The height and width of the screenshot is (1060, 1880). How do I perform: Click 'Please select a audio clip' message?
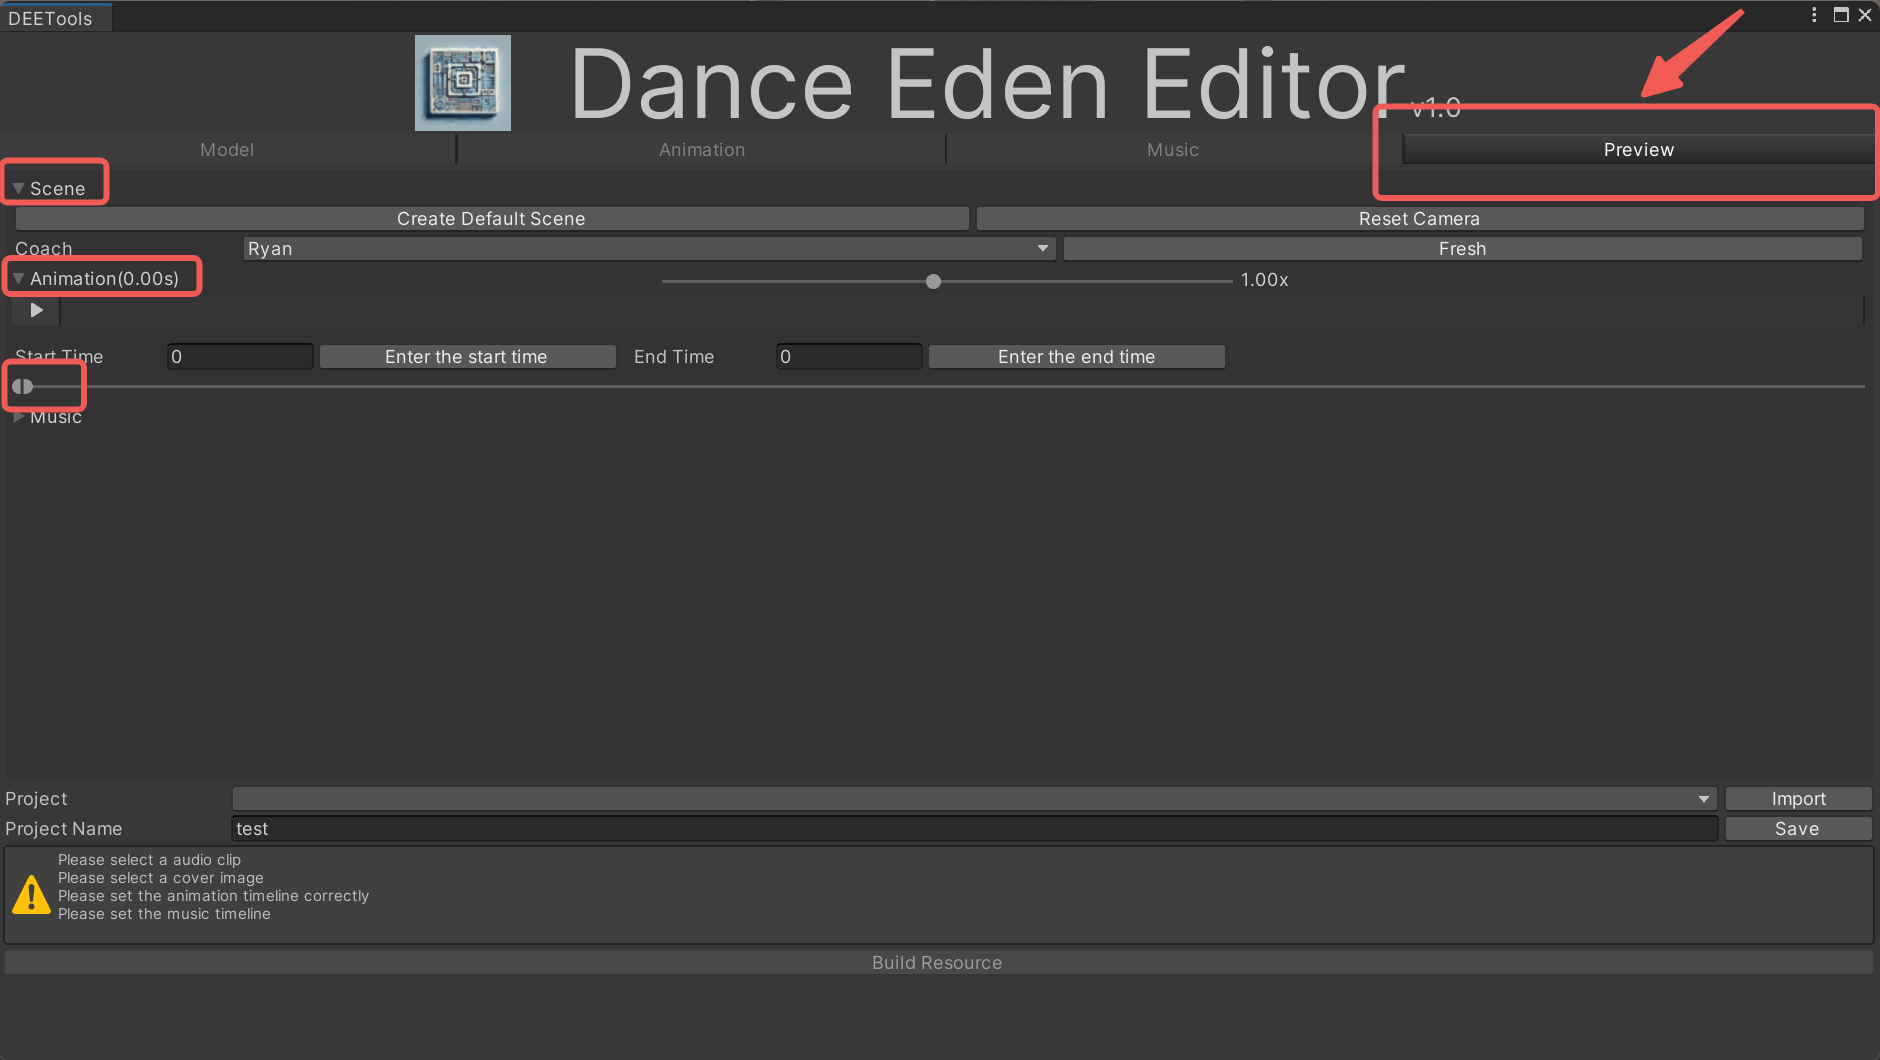click(x=149, y=859)
